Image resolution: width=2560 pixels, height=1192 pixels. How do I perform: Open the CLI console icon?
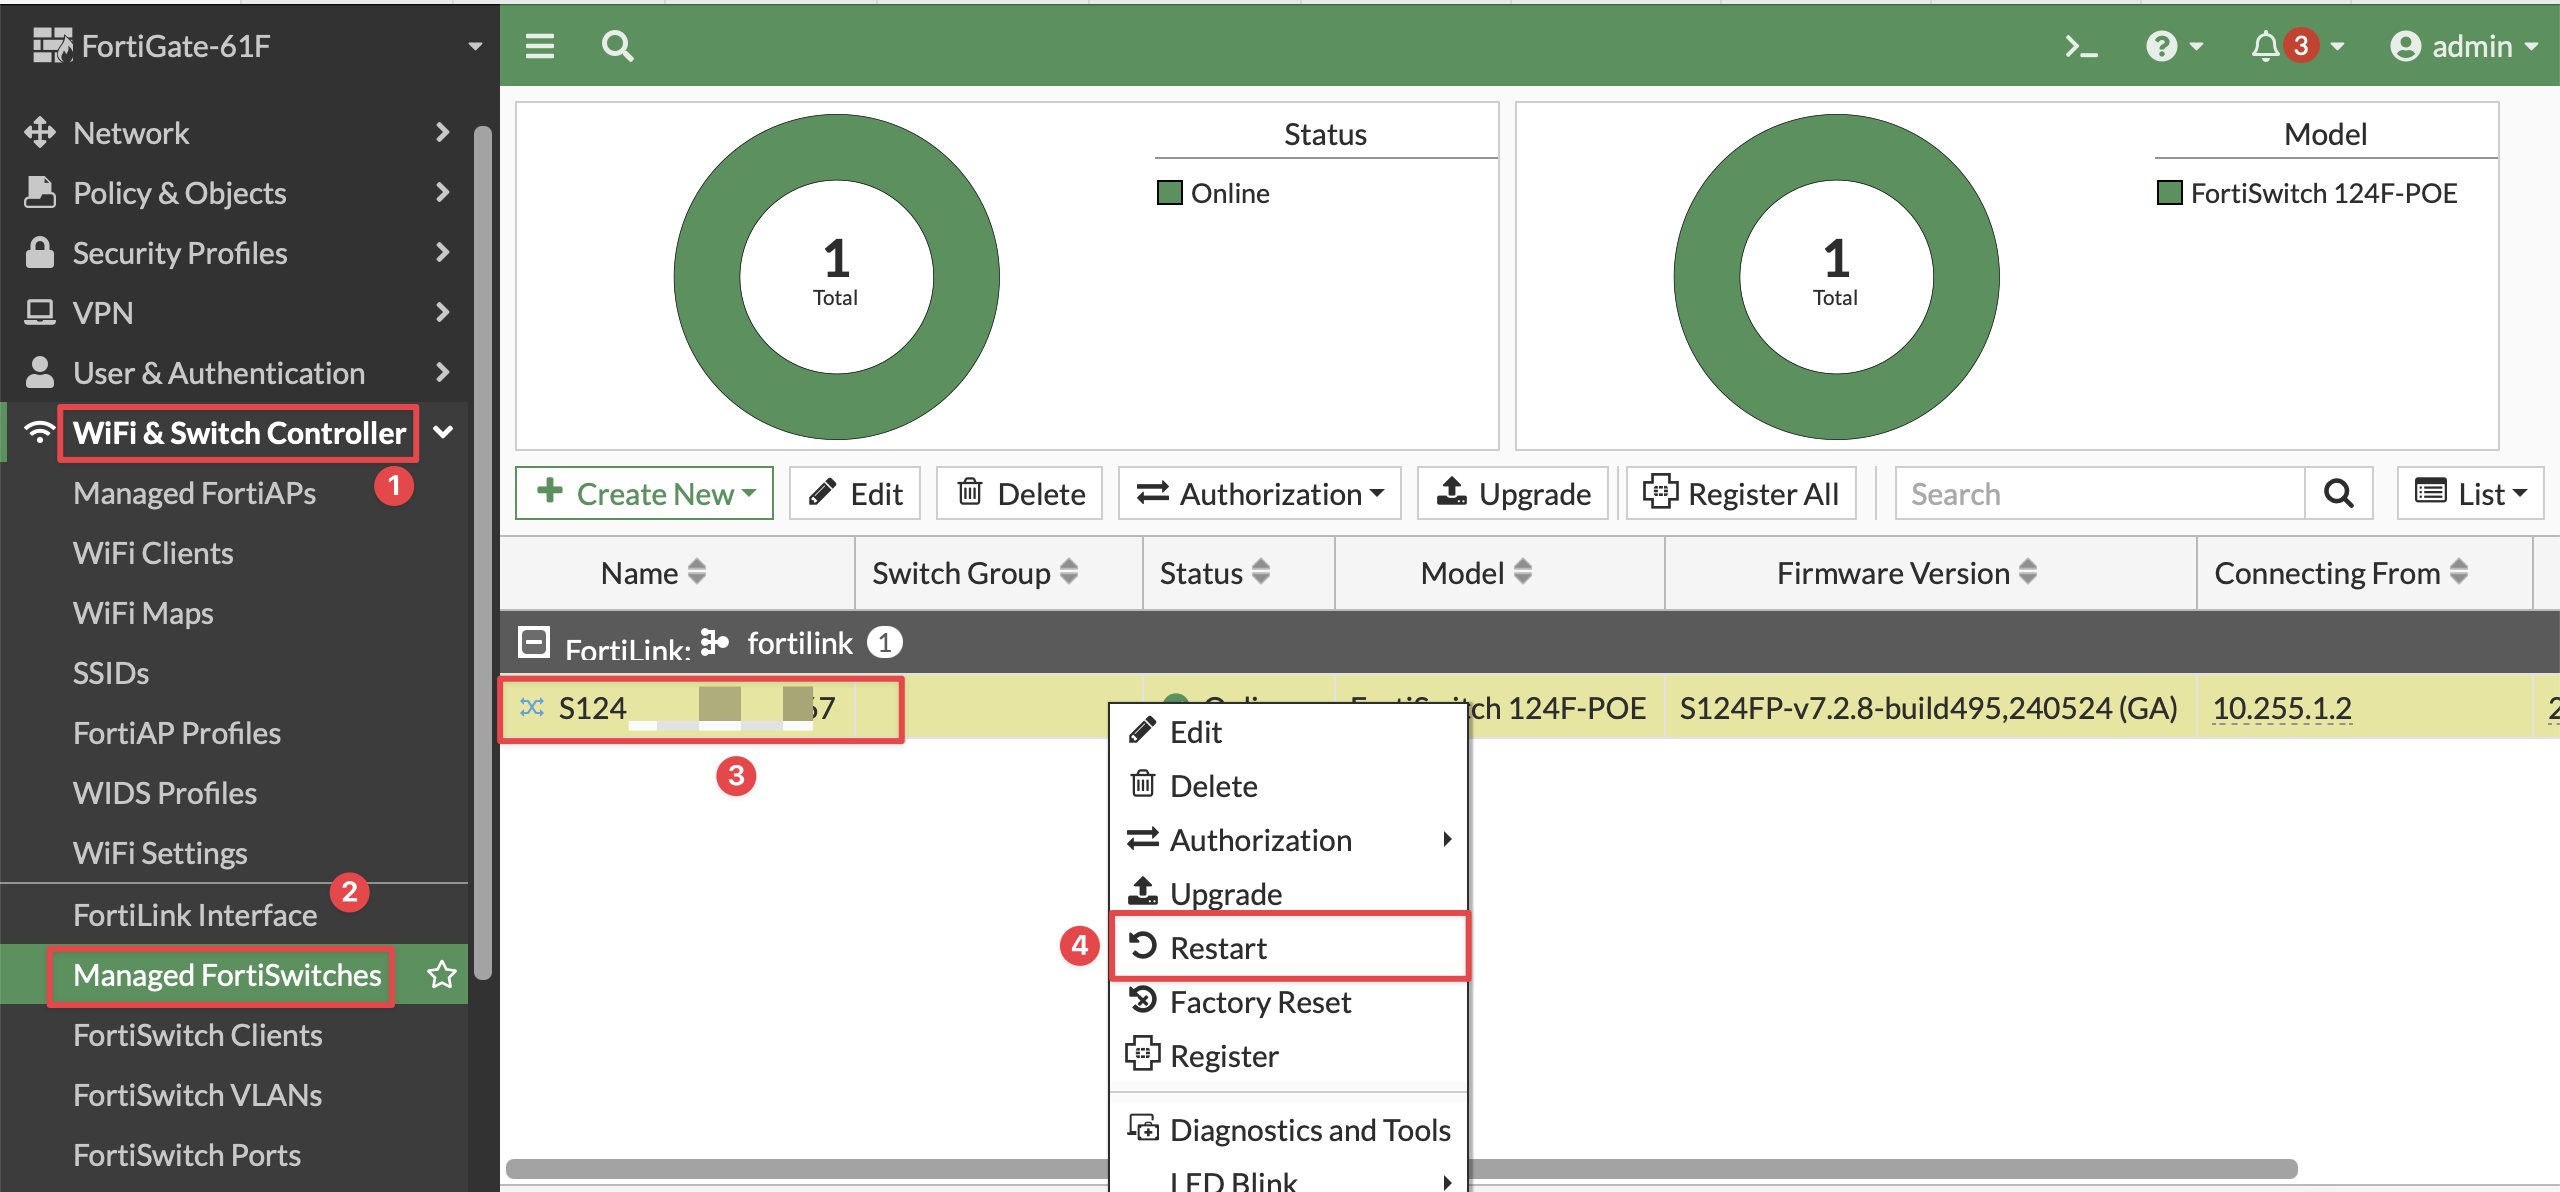point(2081,46)
